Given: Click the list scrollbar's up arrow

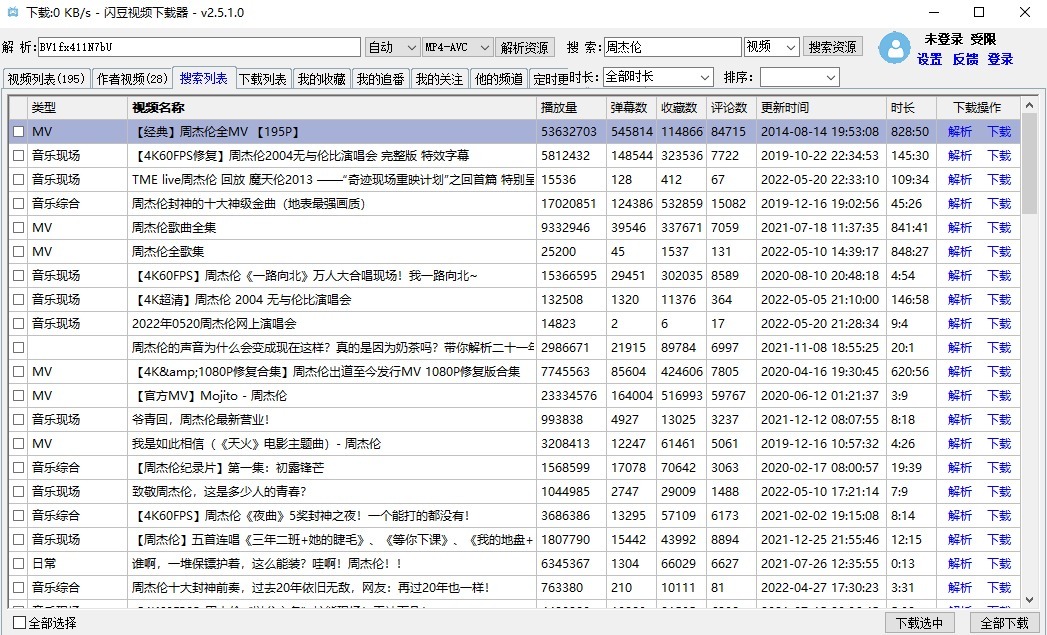Looking at the screenshot, I should (x=1029, y=106).
